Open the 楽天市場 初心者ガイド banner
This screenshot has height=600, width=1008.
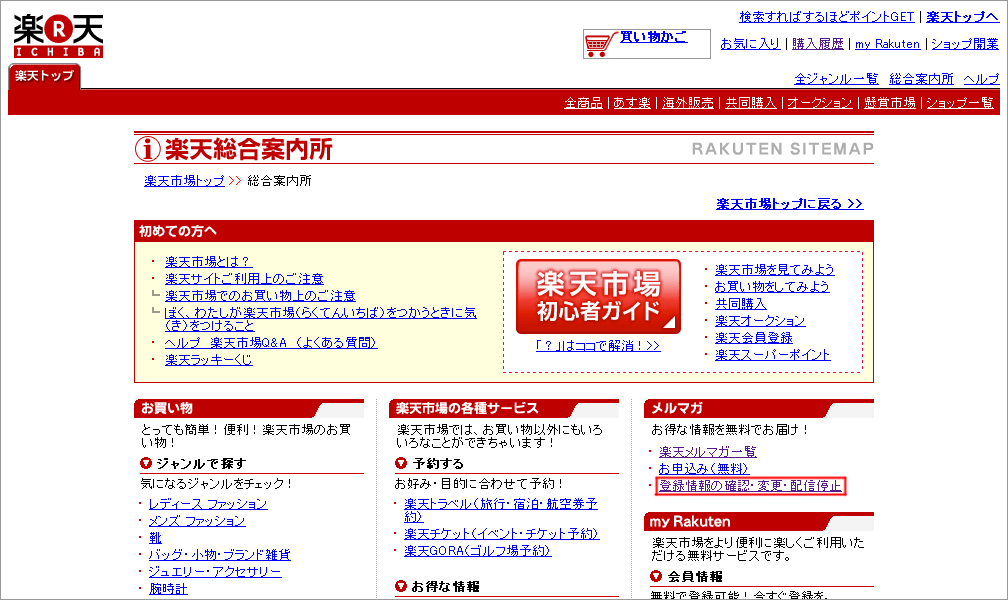pyautogui.click(x=598, y=296)
